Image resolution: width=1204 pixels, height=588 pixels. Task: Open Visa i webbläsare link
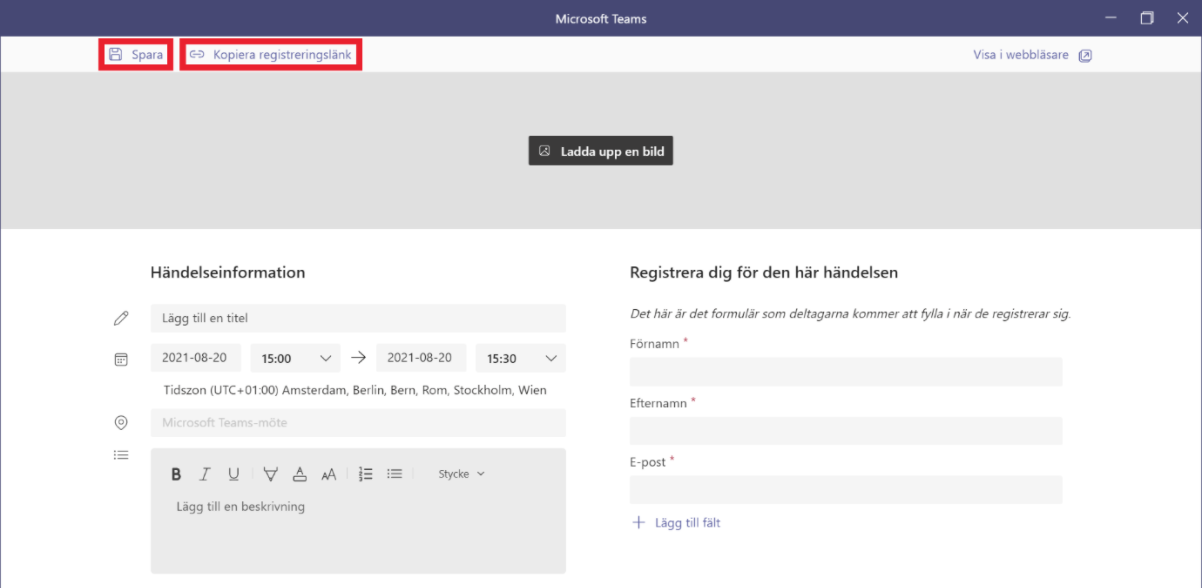coord(1032,55)
